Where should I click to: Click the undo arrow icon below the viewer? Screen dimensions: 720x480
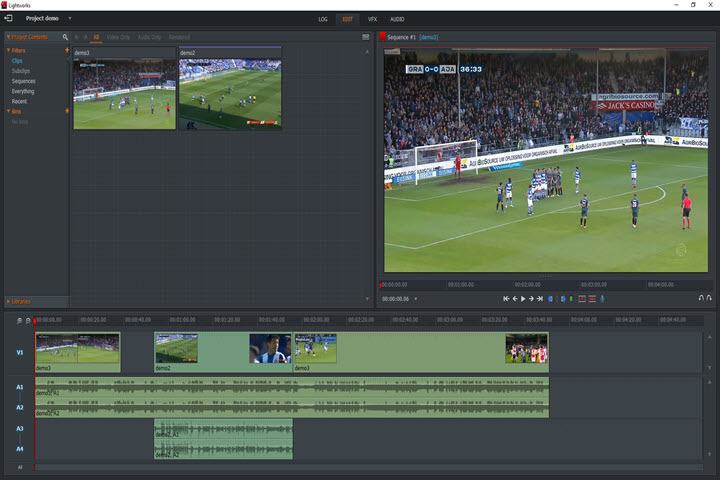tap(700, 299)
